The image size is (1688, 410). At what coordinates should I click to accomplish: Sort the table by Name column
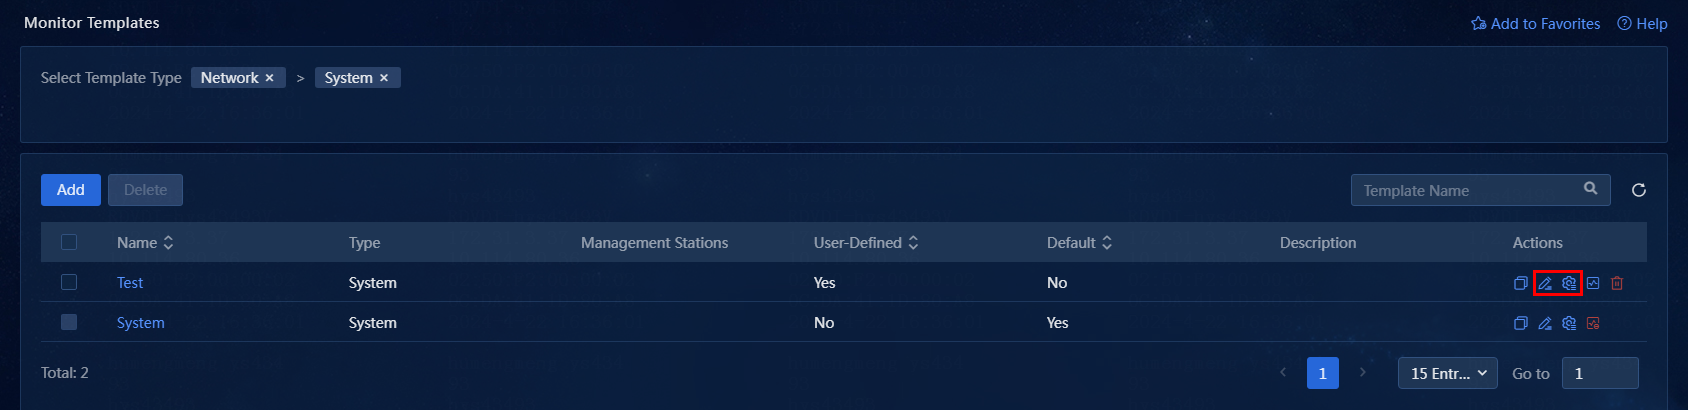[145, 243]
